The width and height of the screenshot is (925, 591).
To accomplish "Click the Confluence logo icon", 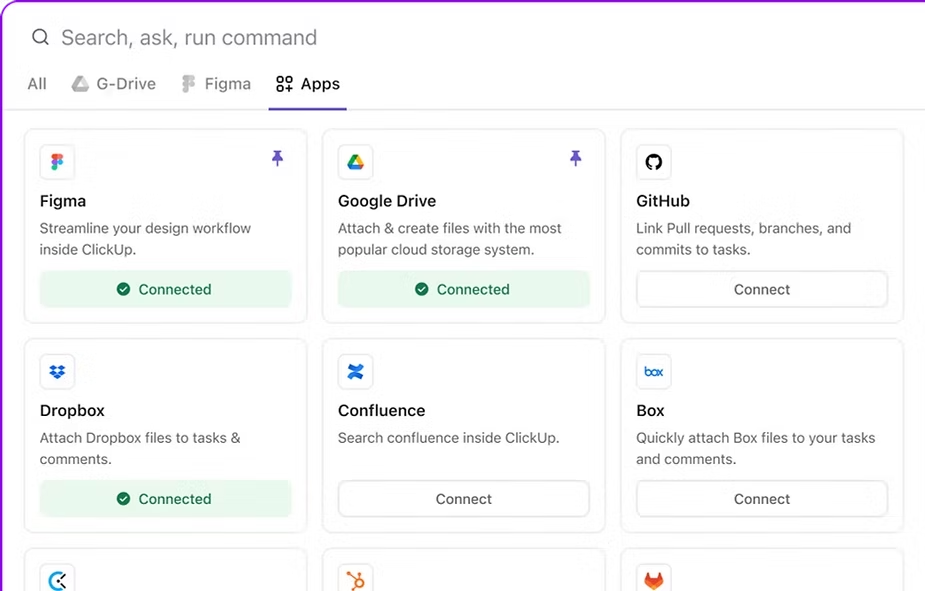I will pos(355,372).
